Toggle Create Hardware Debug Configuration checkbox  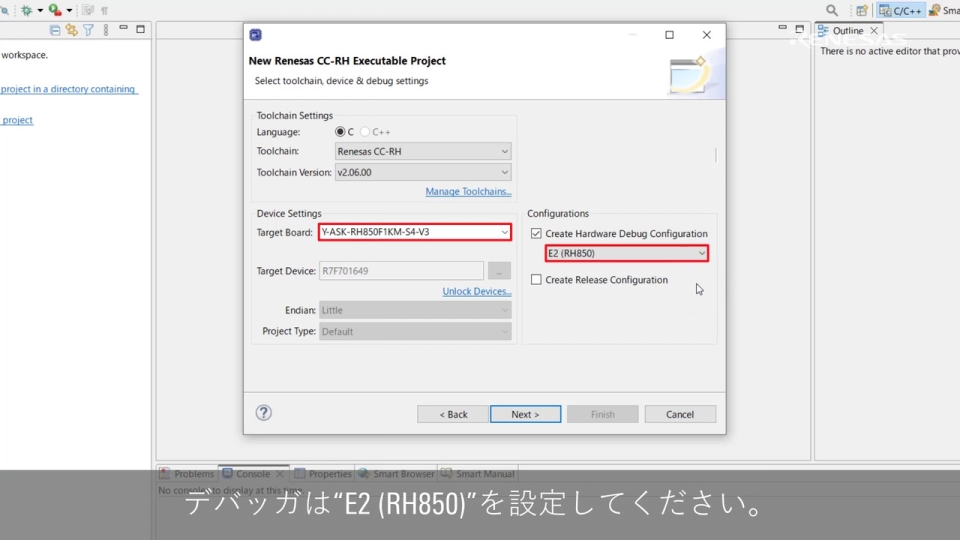point(537,234)
